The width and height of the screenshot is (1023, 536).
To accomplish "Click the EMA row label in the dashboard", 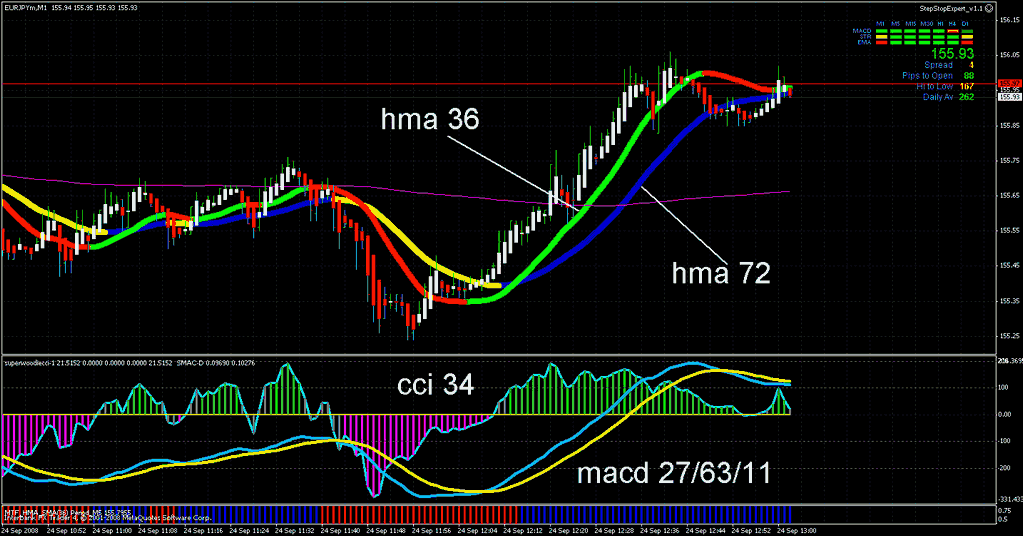I will coord(864,42).
